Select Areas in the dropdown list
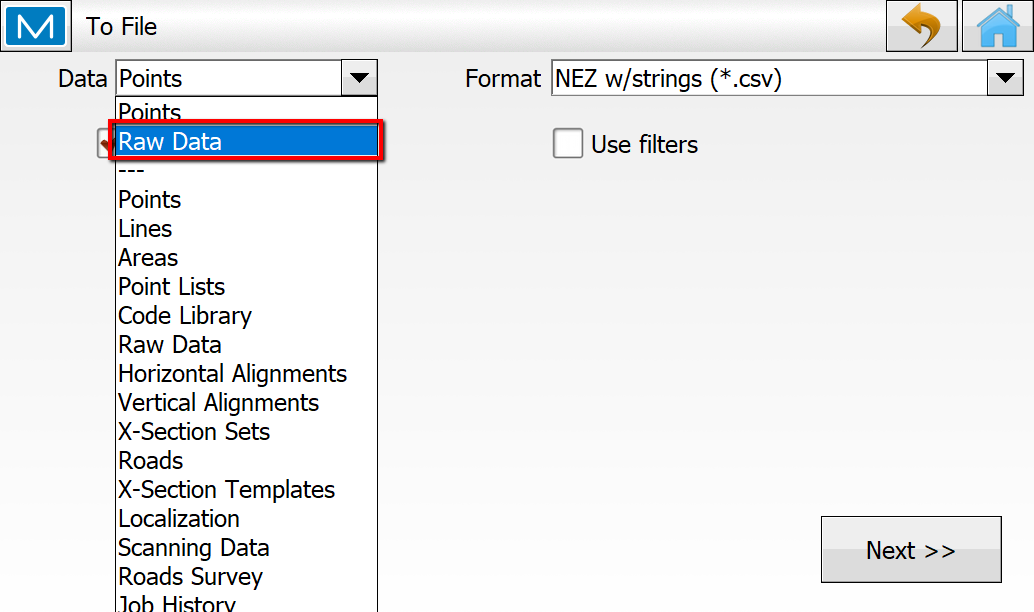The width and height of the screenshot is (1034, 612). point(148,258)
